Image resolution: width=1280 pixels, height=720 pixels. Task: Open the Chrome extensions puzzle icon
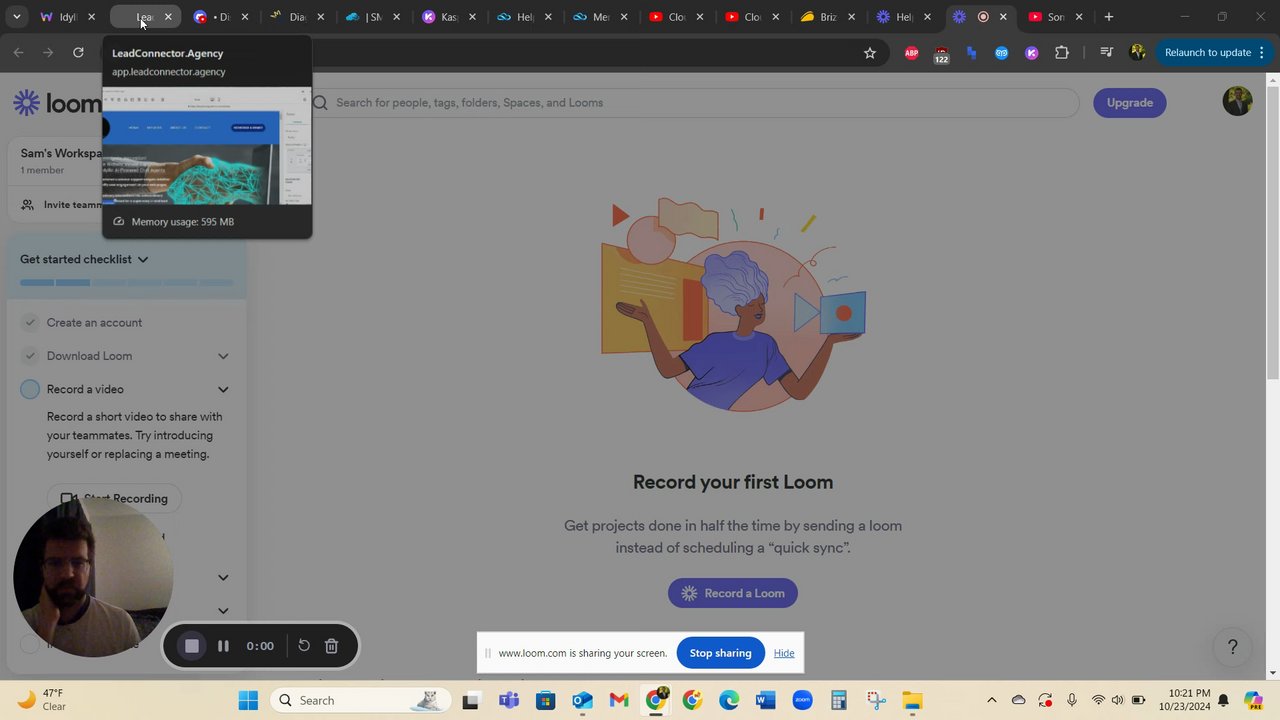(x=1062, y=53)
